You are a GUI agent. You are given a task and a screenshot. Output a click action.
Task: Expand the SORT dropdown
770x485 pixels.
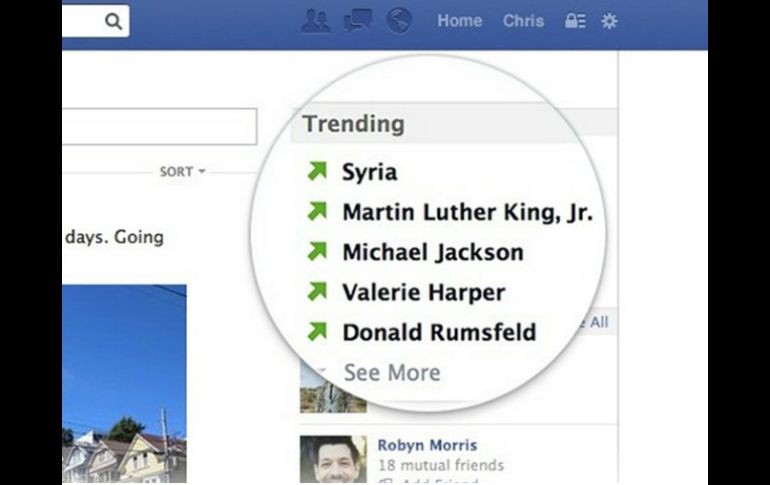pos(182,172)
